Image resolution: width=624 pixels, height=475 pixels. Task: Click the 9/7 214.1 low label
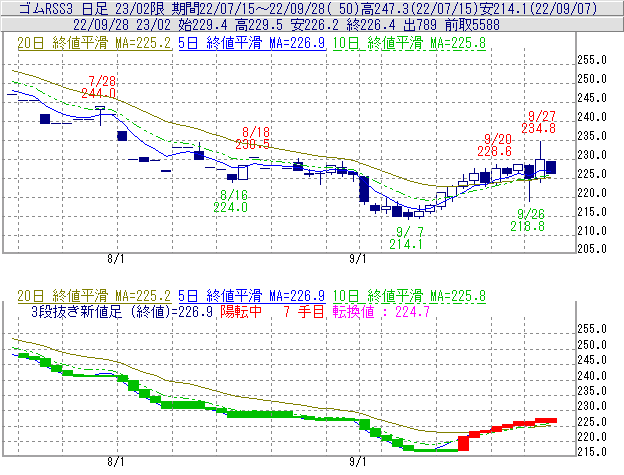click(406, 238)
